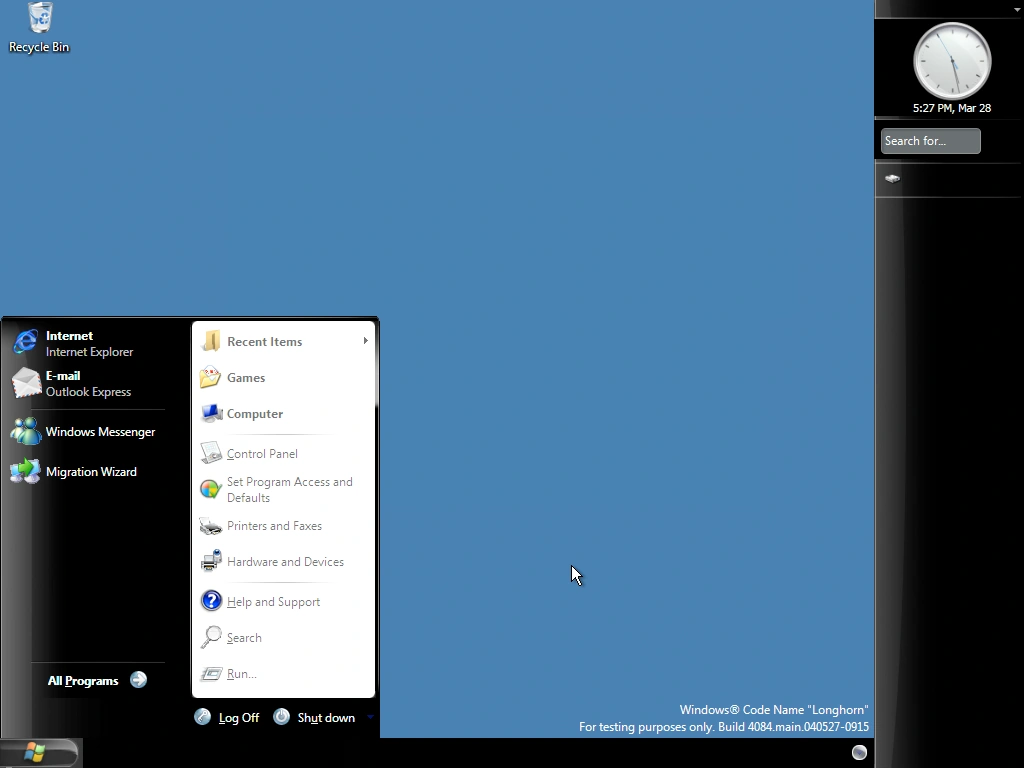
Task: Click the sidebar Search for field
Action: [929, 140]
